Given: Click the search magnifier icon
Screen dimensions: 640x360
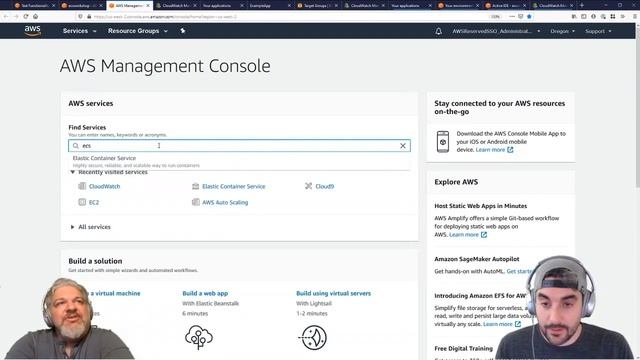Looking at the screenshot, I should [76, 146].
